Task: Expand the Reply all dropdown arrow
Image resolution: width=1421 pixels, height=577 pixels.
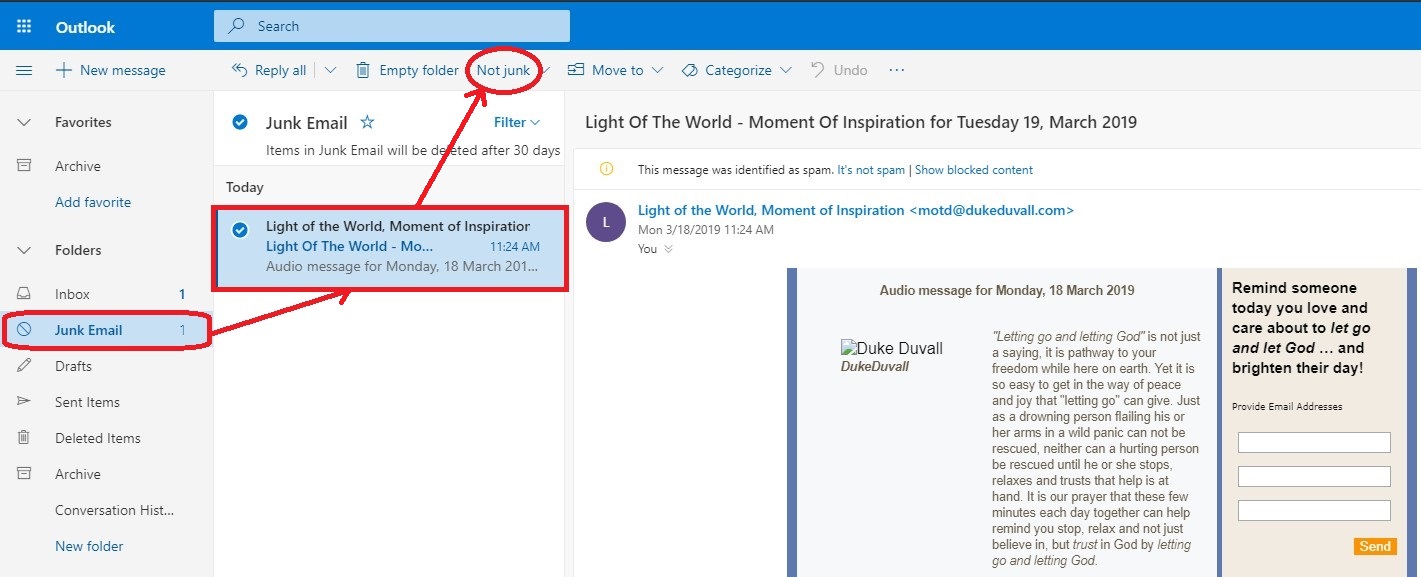Action: 331,71
